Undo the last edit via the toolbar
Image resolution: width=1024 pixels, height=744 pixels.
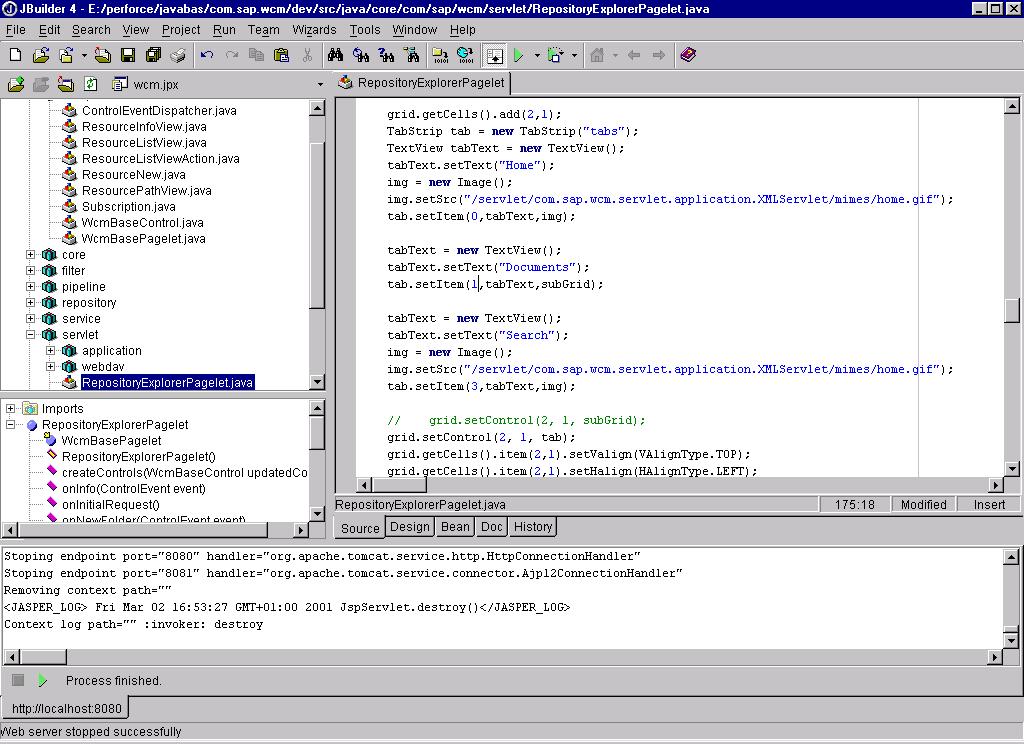coord(207,55)
